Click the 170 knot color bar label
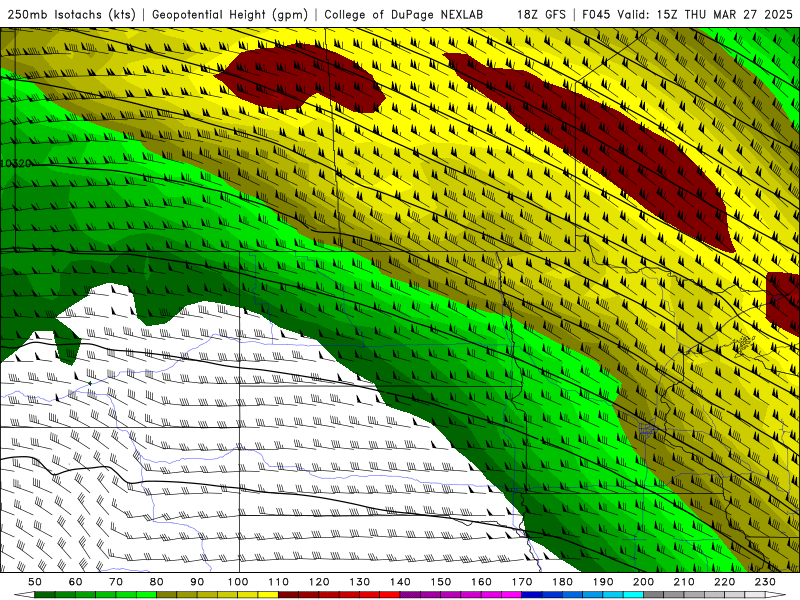800x600 pixels. (x=521, y=582)
